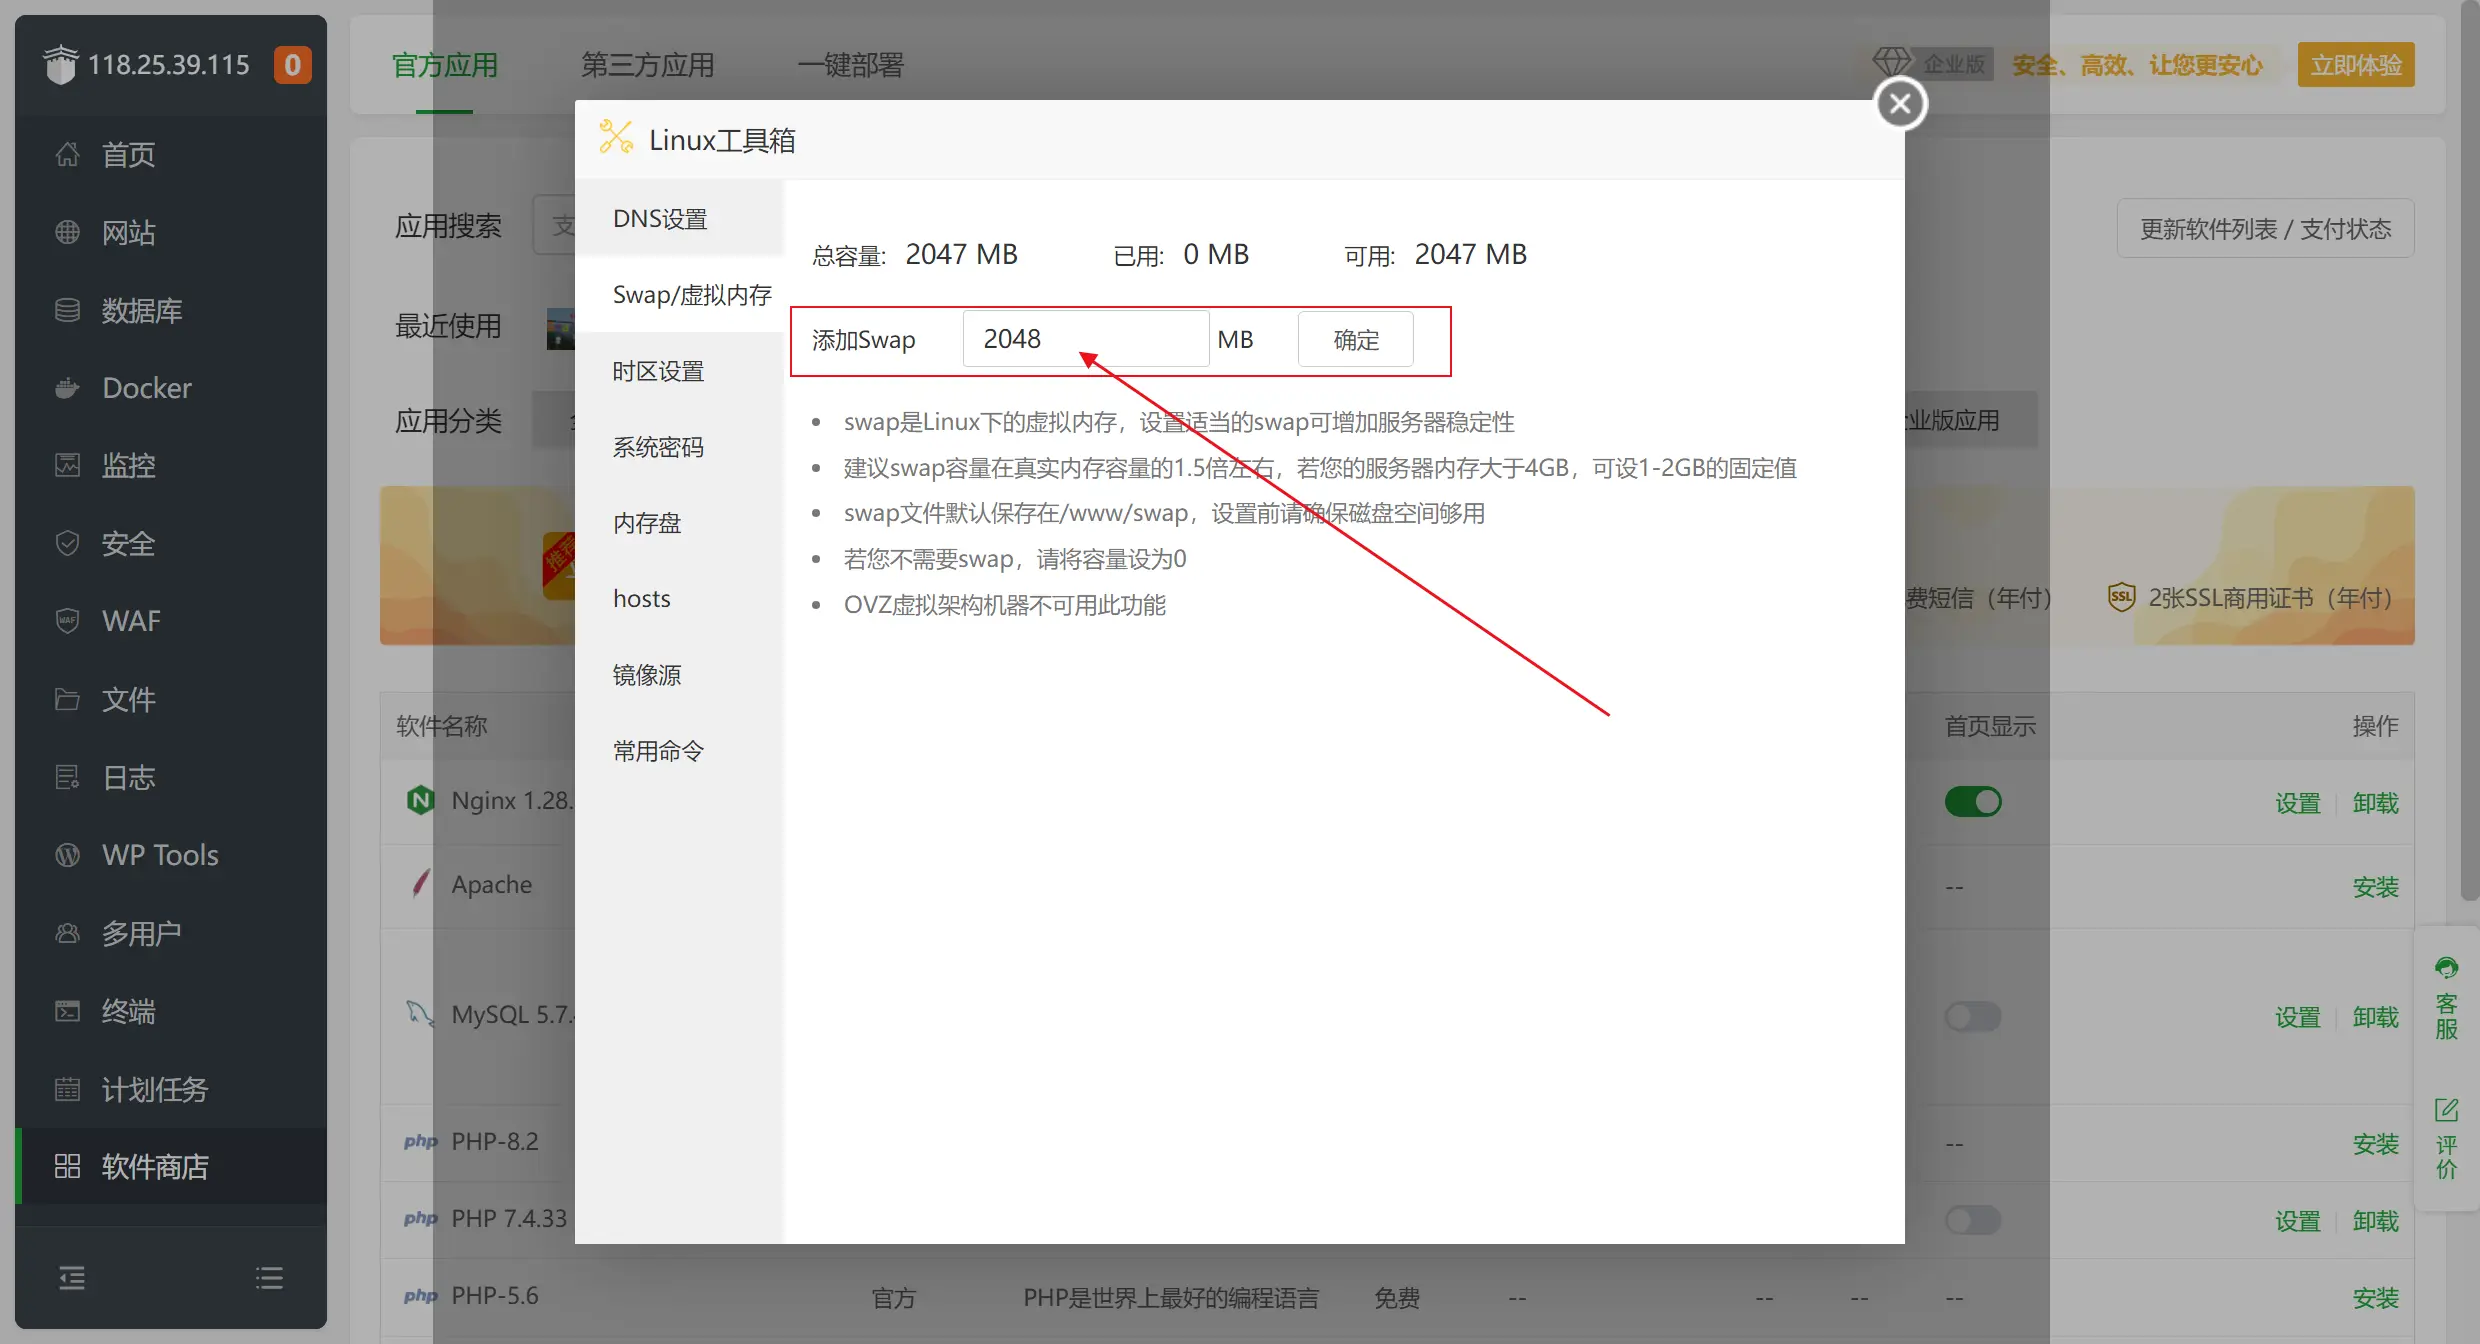Open hosts settings in Linux toolbox
This screenshot has height=1344, width=2480.
click(x=641, y=598)
